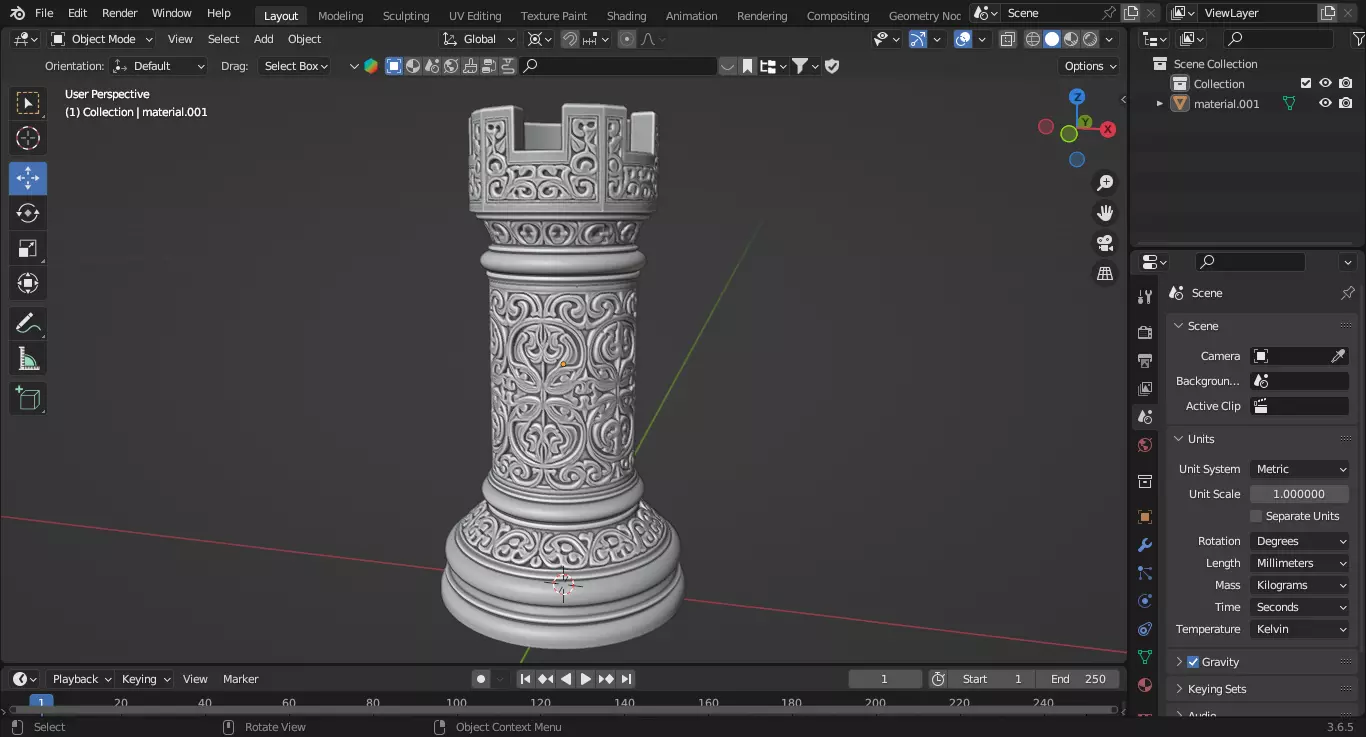Uncheck the Collection exclude checkbox

coord(1305,83)
